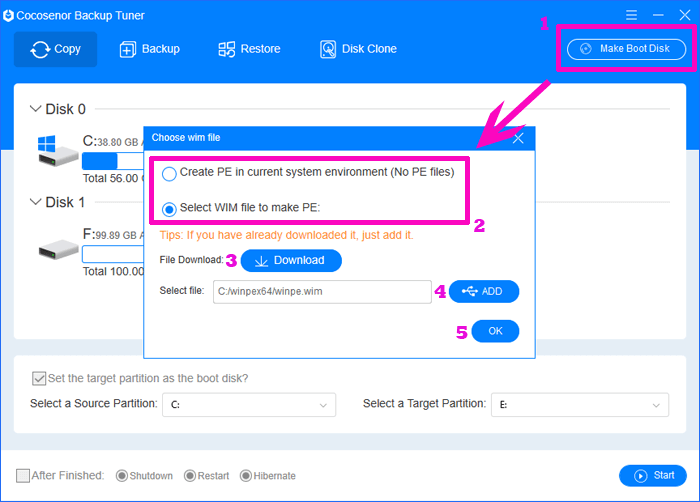
Task: Close the Choose wim file dialog
Action: pos(518,138)
